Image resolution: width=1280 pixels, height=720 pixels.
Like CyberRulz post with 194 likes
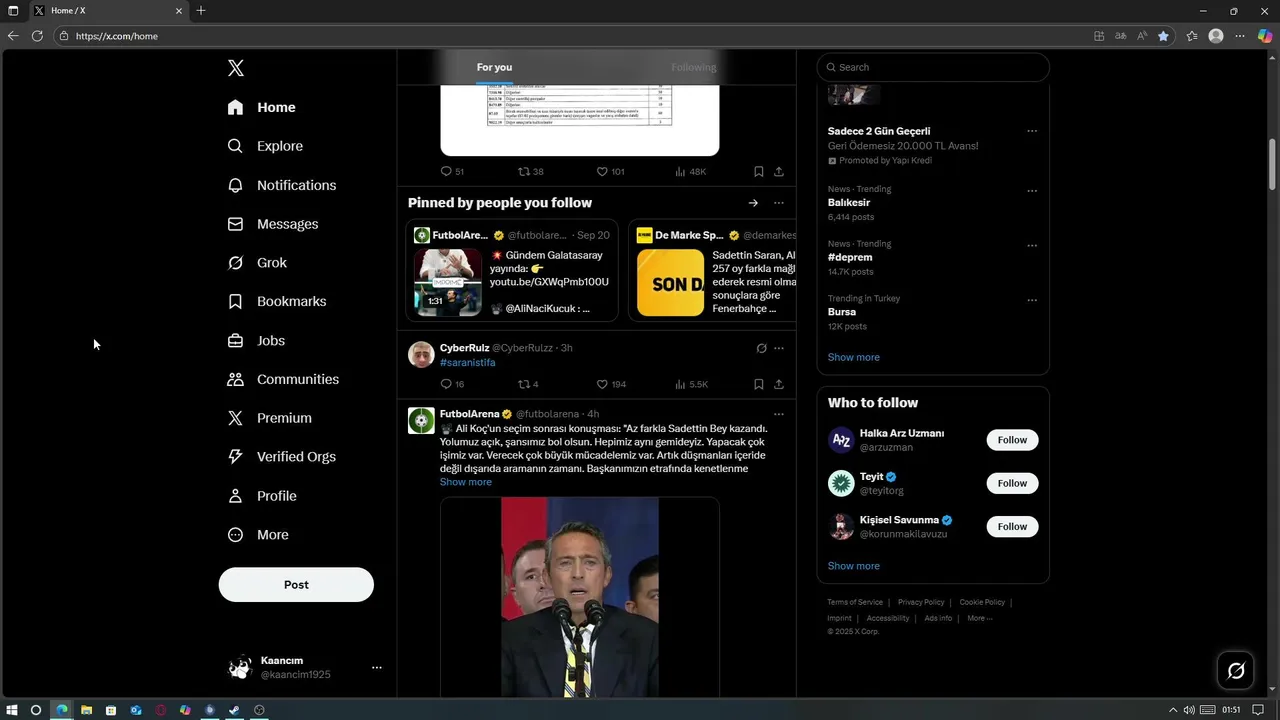tap(611, 384)
